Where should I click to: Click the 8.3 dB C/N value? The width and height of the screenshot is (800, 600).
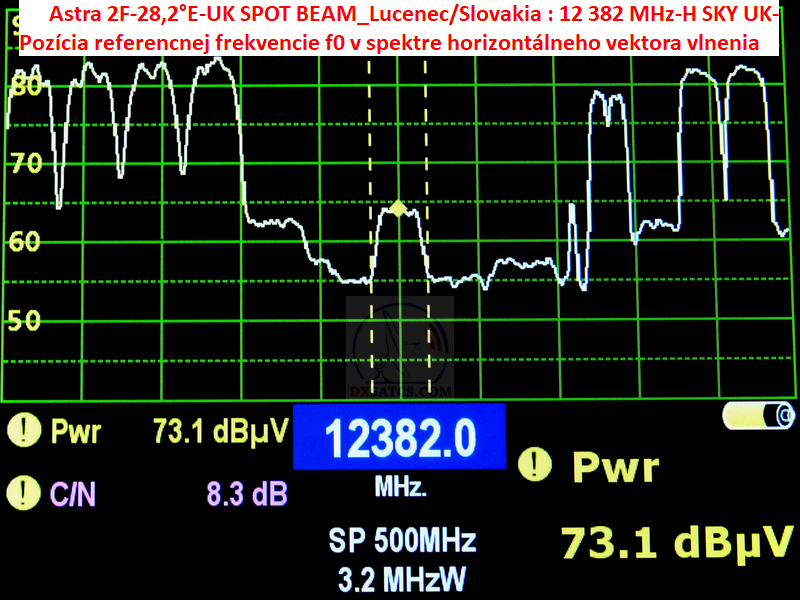coord(247,492)
